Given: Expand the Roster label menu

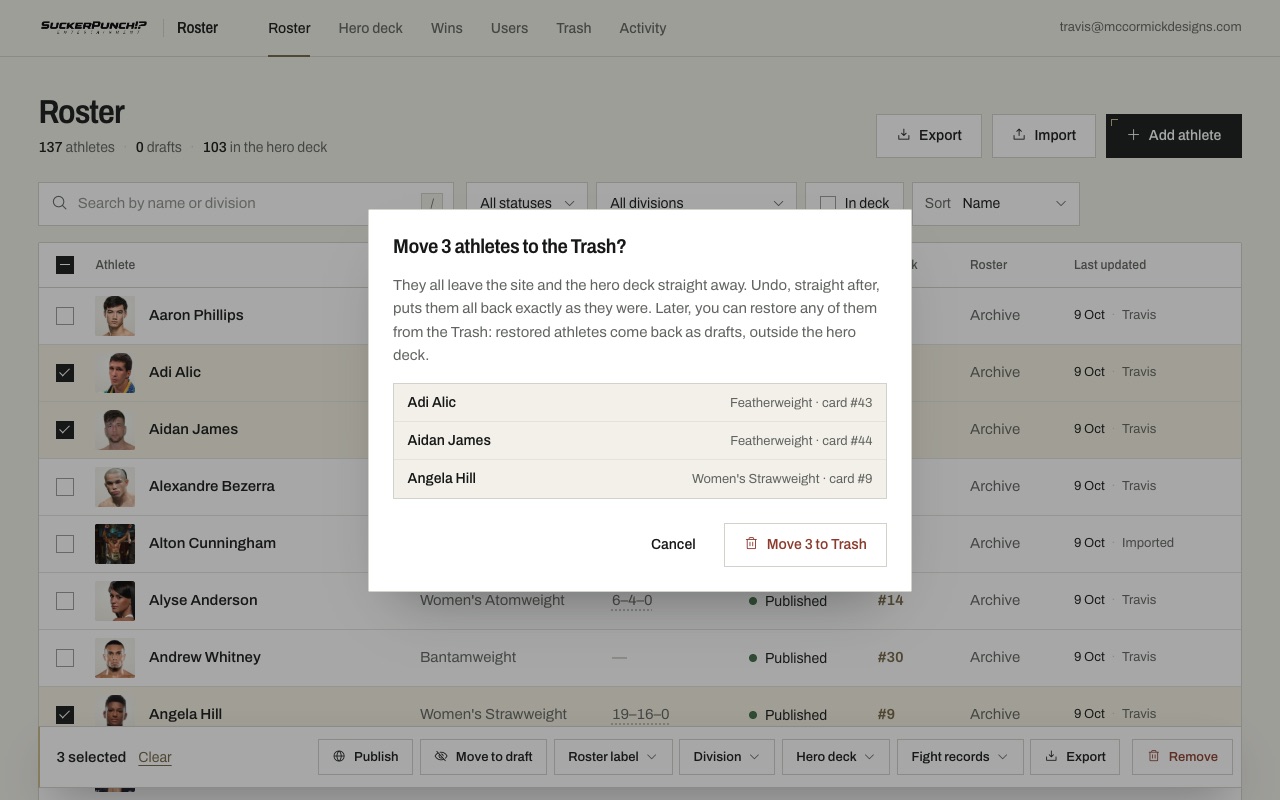Looking at the screenshot, I should (612, 756).
